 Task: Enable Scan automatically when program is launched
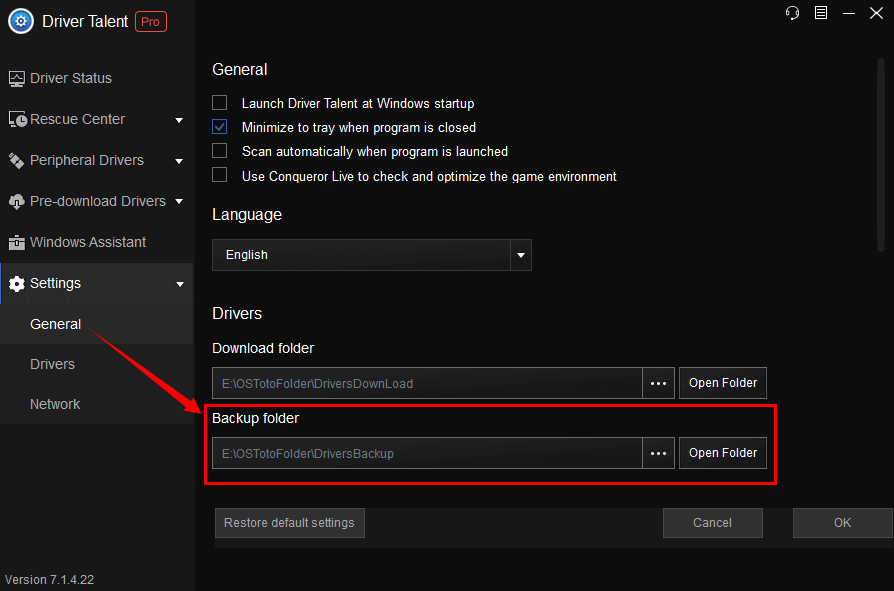(x=220, y=150)
